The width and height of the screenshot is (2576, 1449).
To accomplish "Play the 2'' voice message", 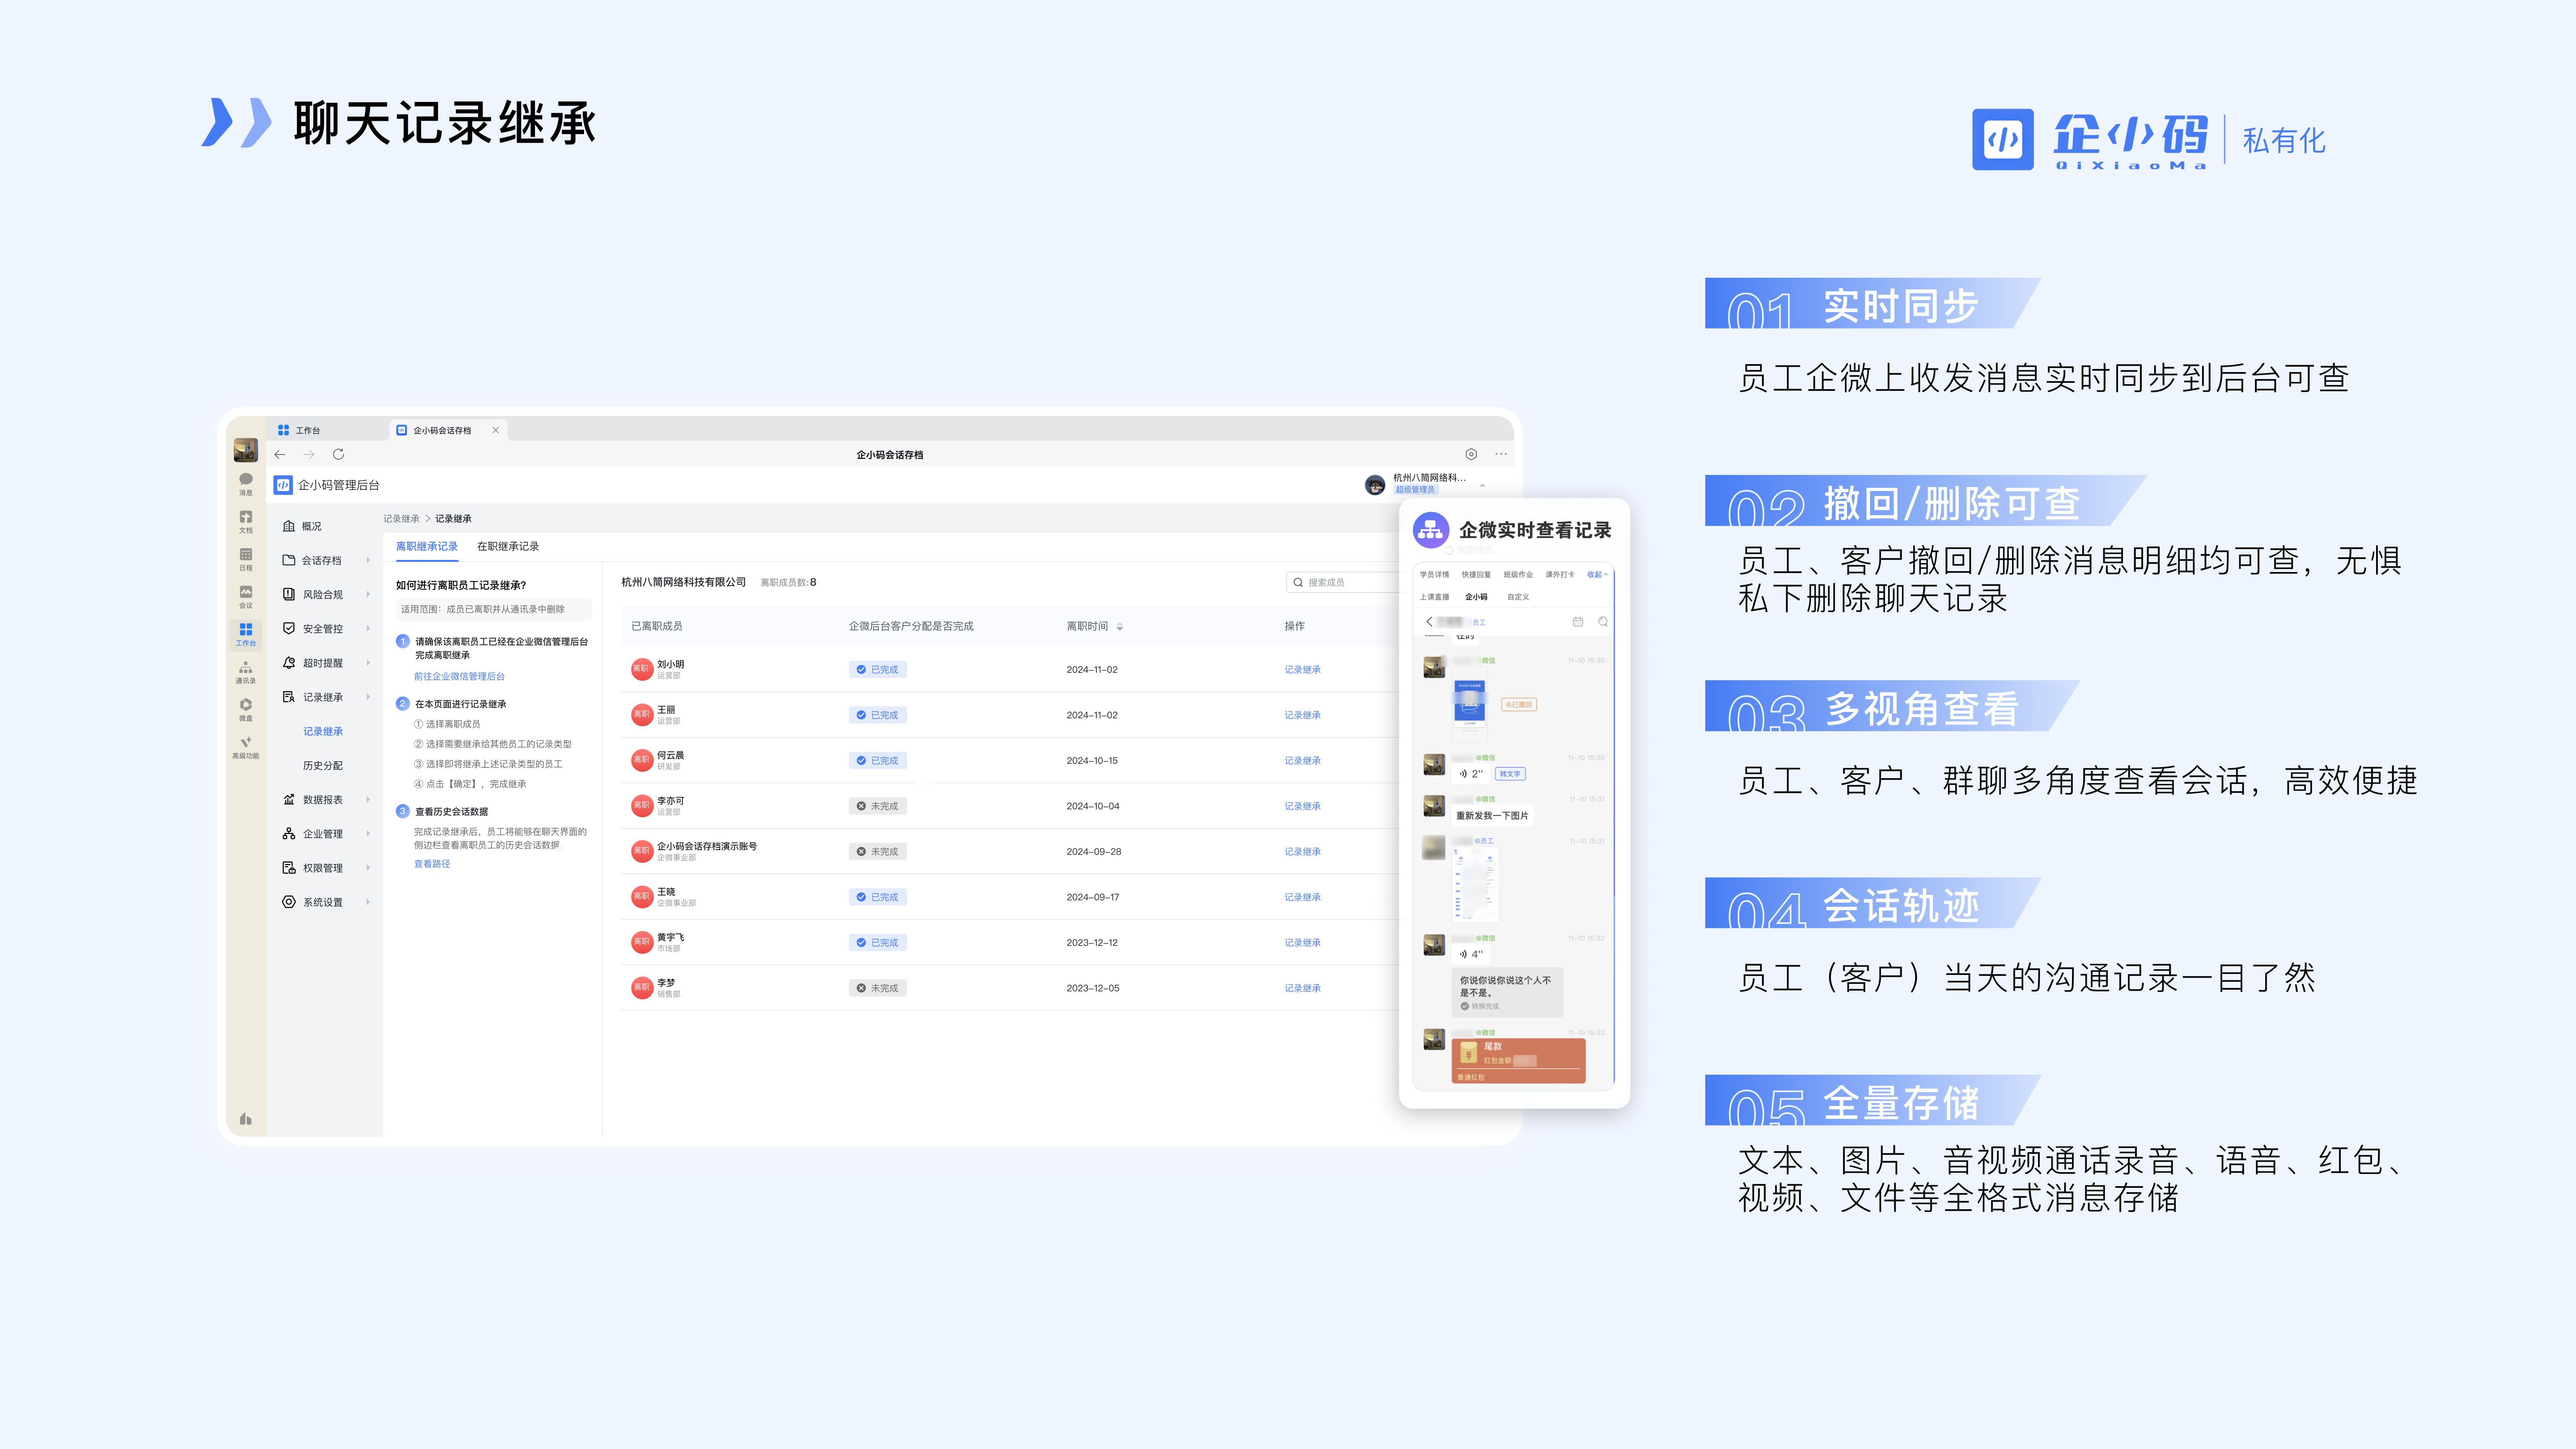I will [1470, 774].
